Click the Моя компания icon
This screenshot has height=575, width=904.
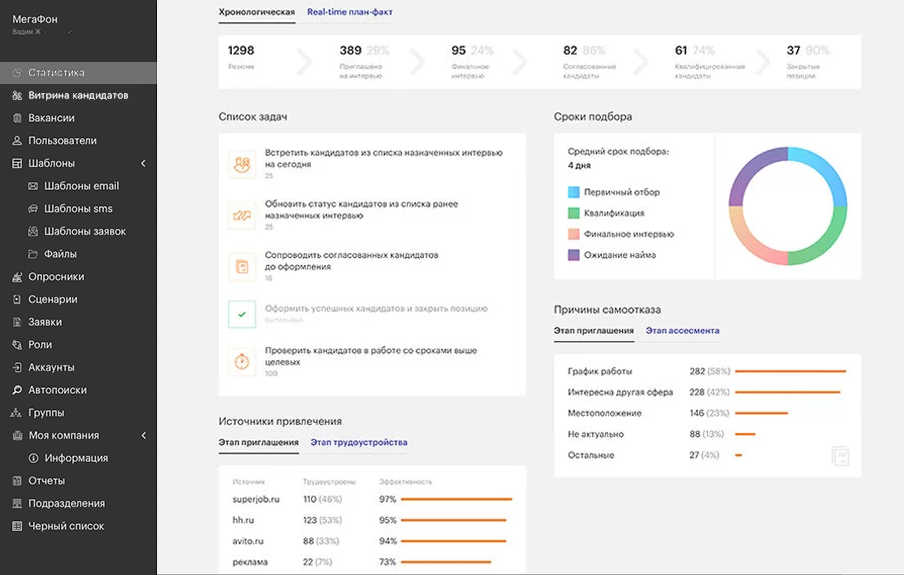[x=17, y=435]
